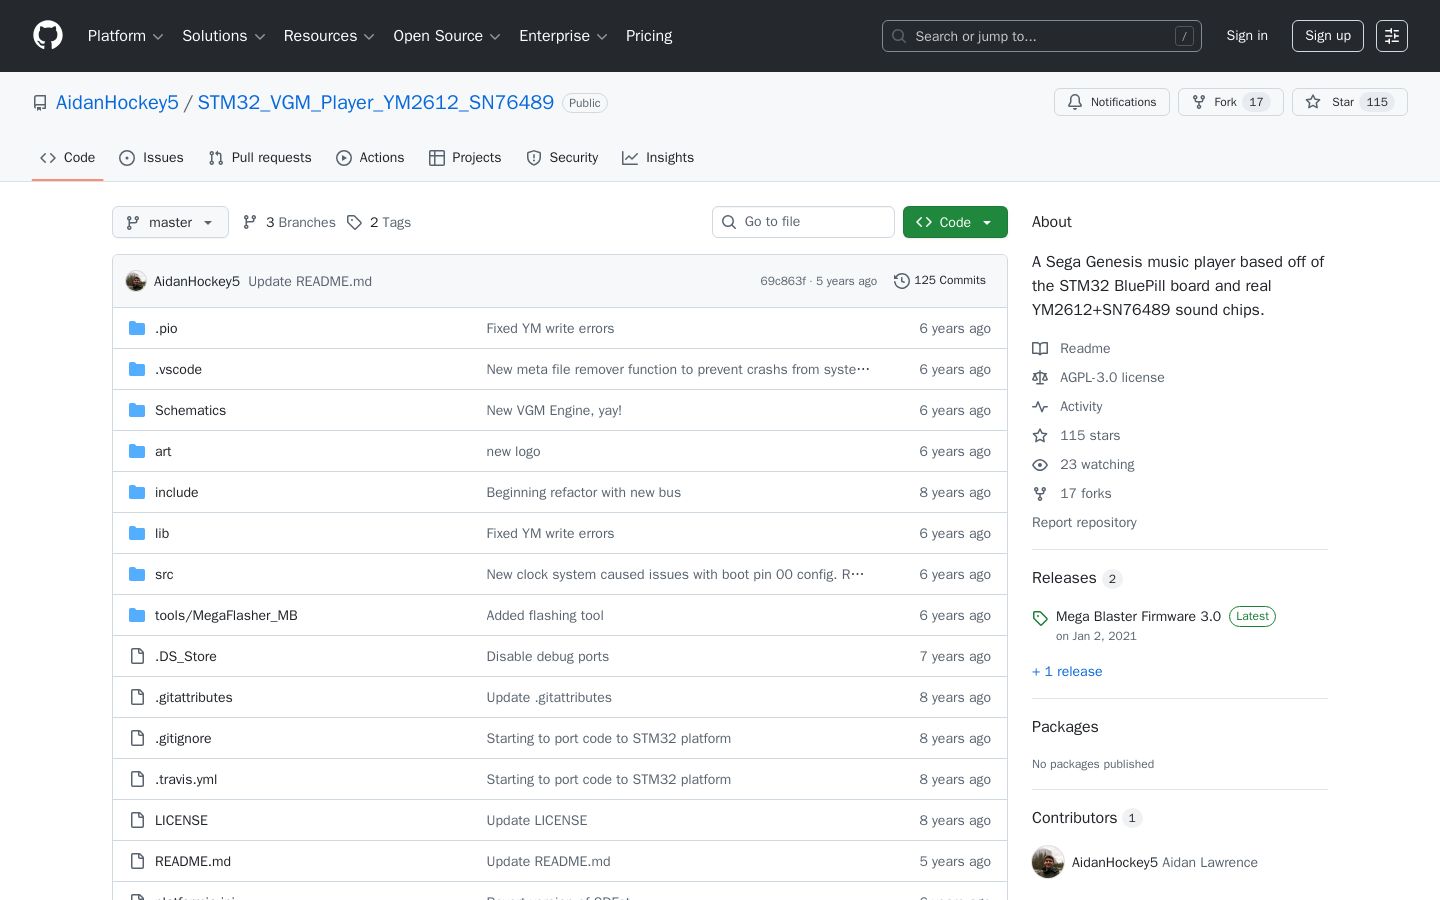Click the Schematics folder icon

pyautogui.click(x=137, y=410)
